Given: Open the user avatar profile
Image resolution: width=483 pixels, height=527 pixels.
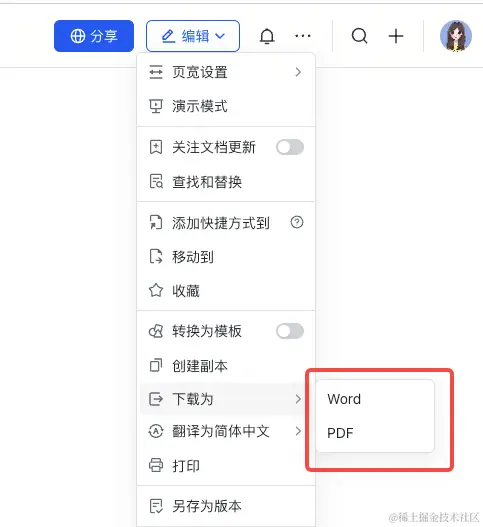Looking at the screenshot, I should pos(456,36).
